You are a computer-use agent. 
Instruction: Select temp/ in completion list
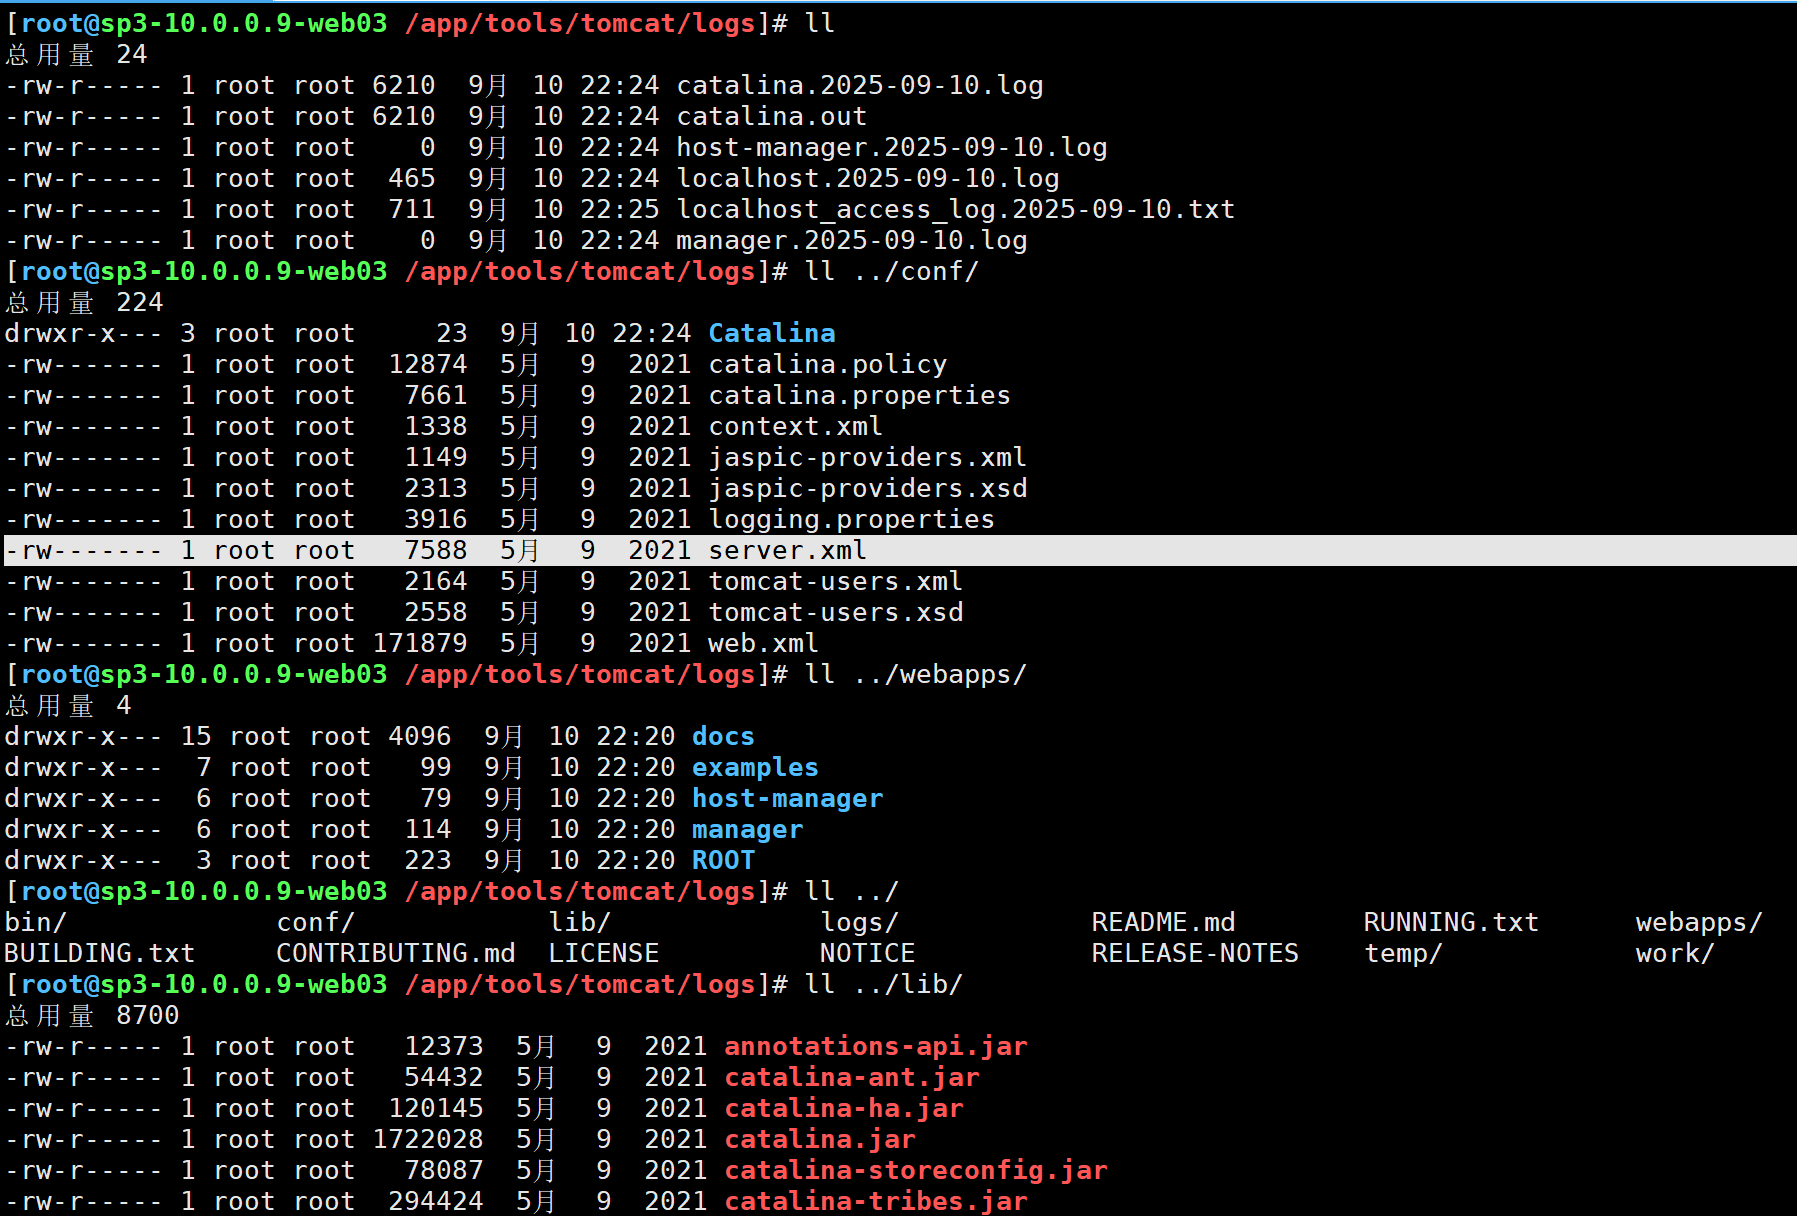pyautogui.click(x=1404, y=953)
